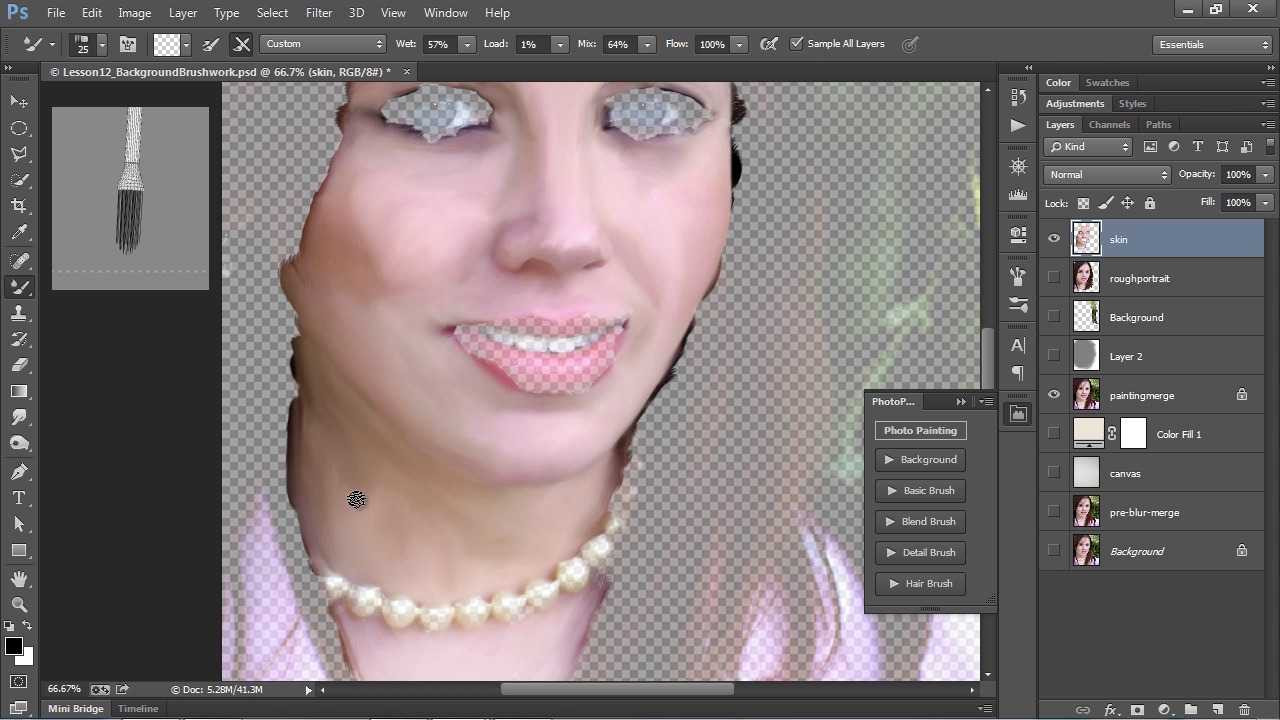Viewport: 1280px width, 720px height.
Task: Run the Blend Brush action
Action: point(920,522)
